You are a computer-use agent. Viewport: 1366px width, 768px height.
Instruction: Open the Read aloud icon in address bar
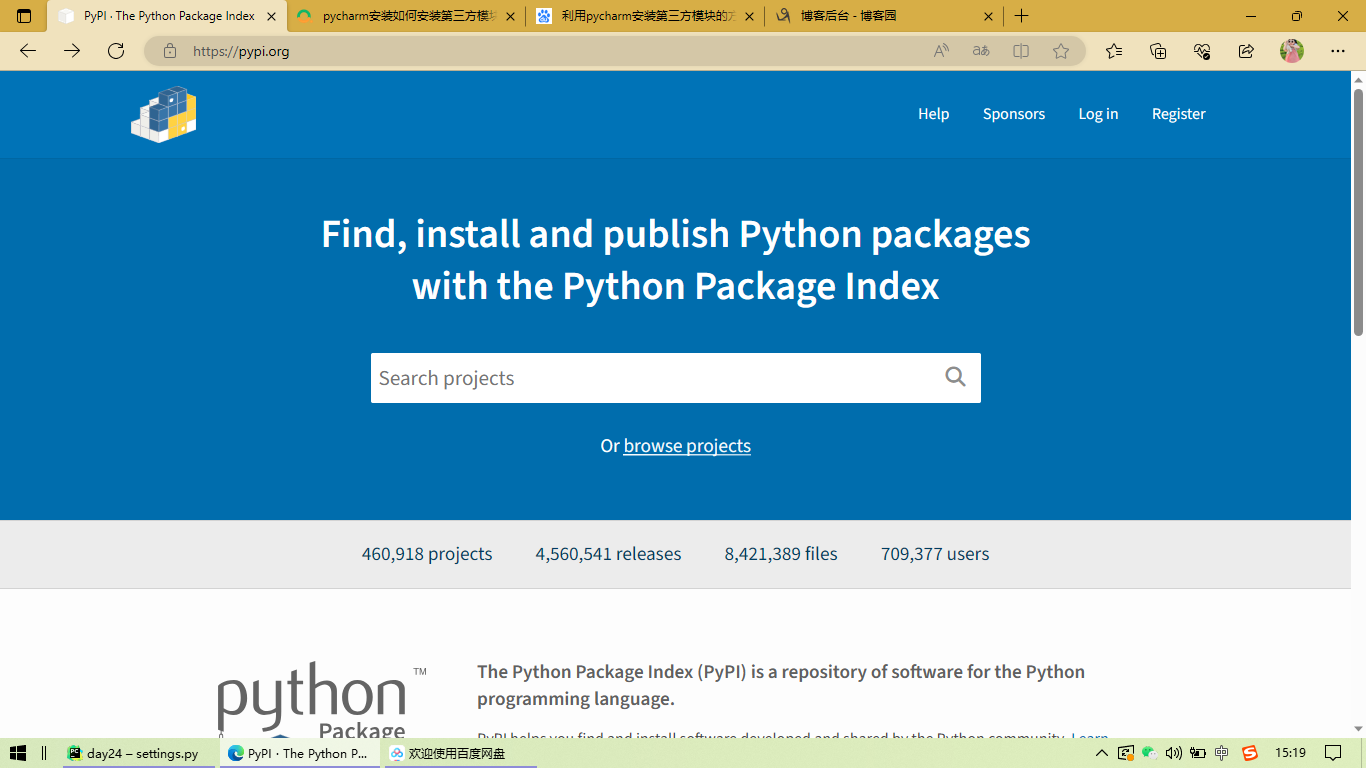941,51
